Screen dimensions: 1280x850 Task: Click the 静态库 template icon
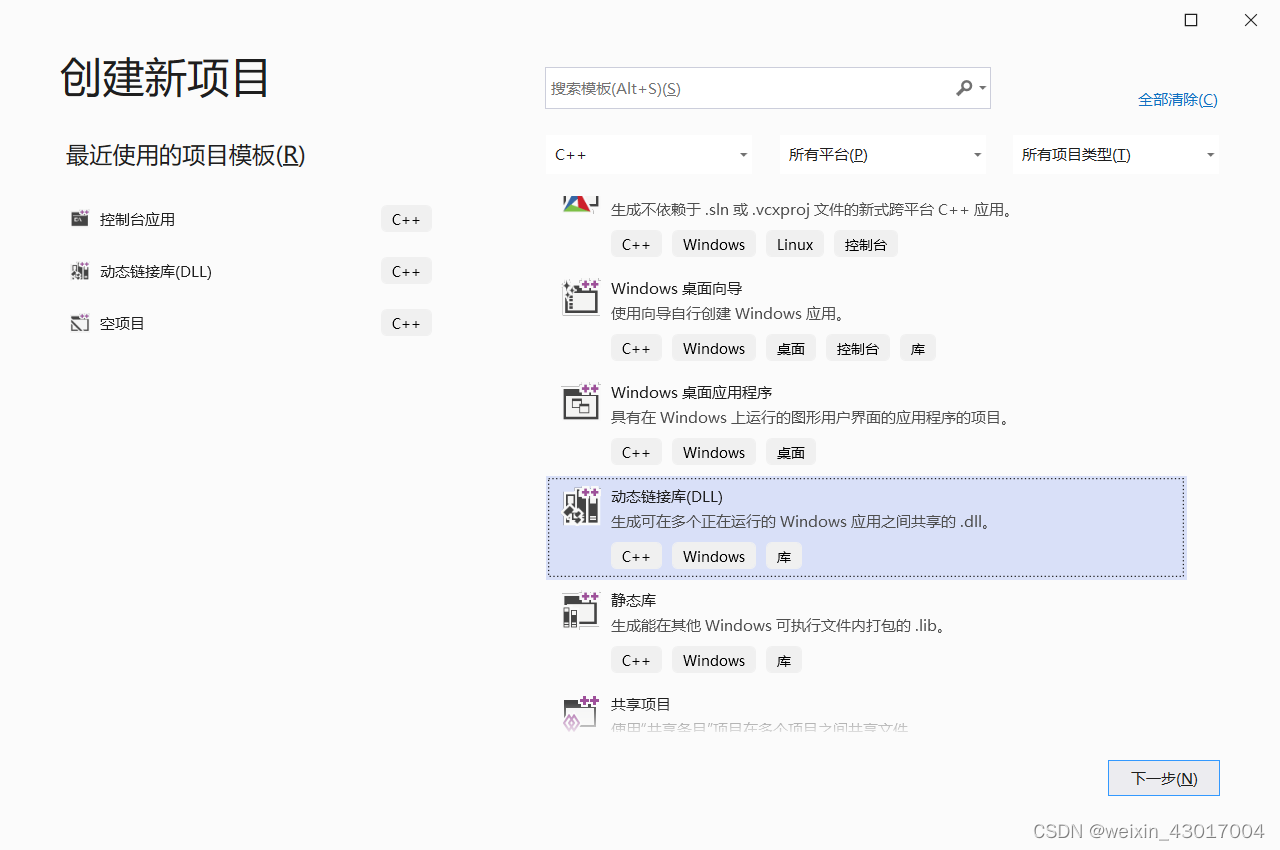pyautogui.click(x=581, y=610)
